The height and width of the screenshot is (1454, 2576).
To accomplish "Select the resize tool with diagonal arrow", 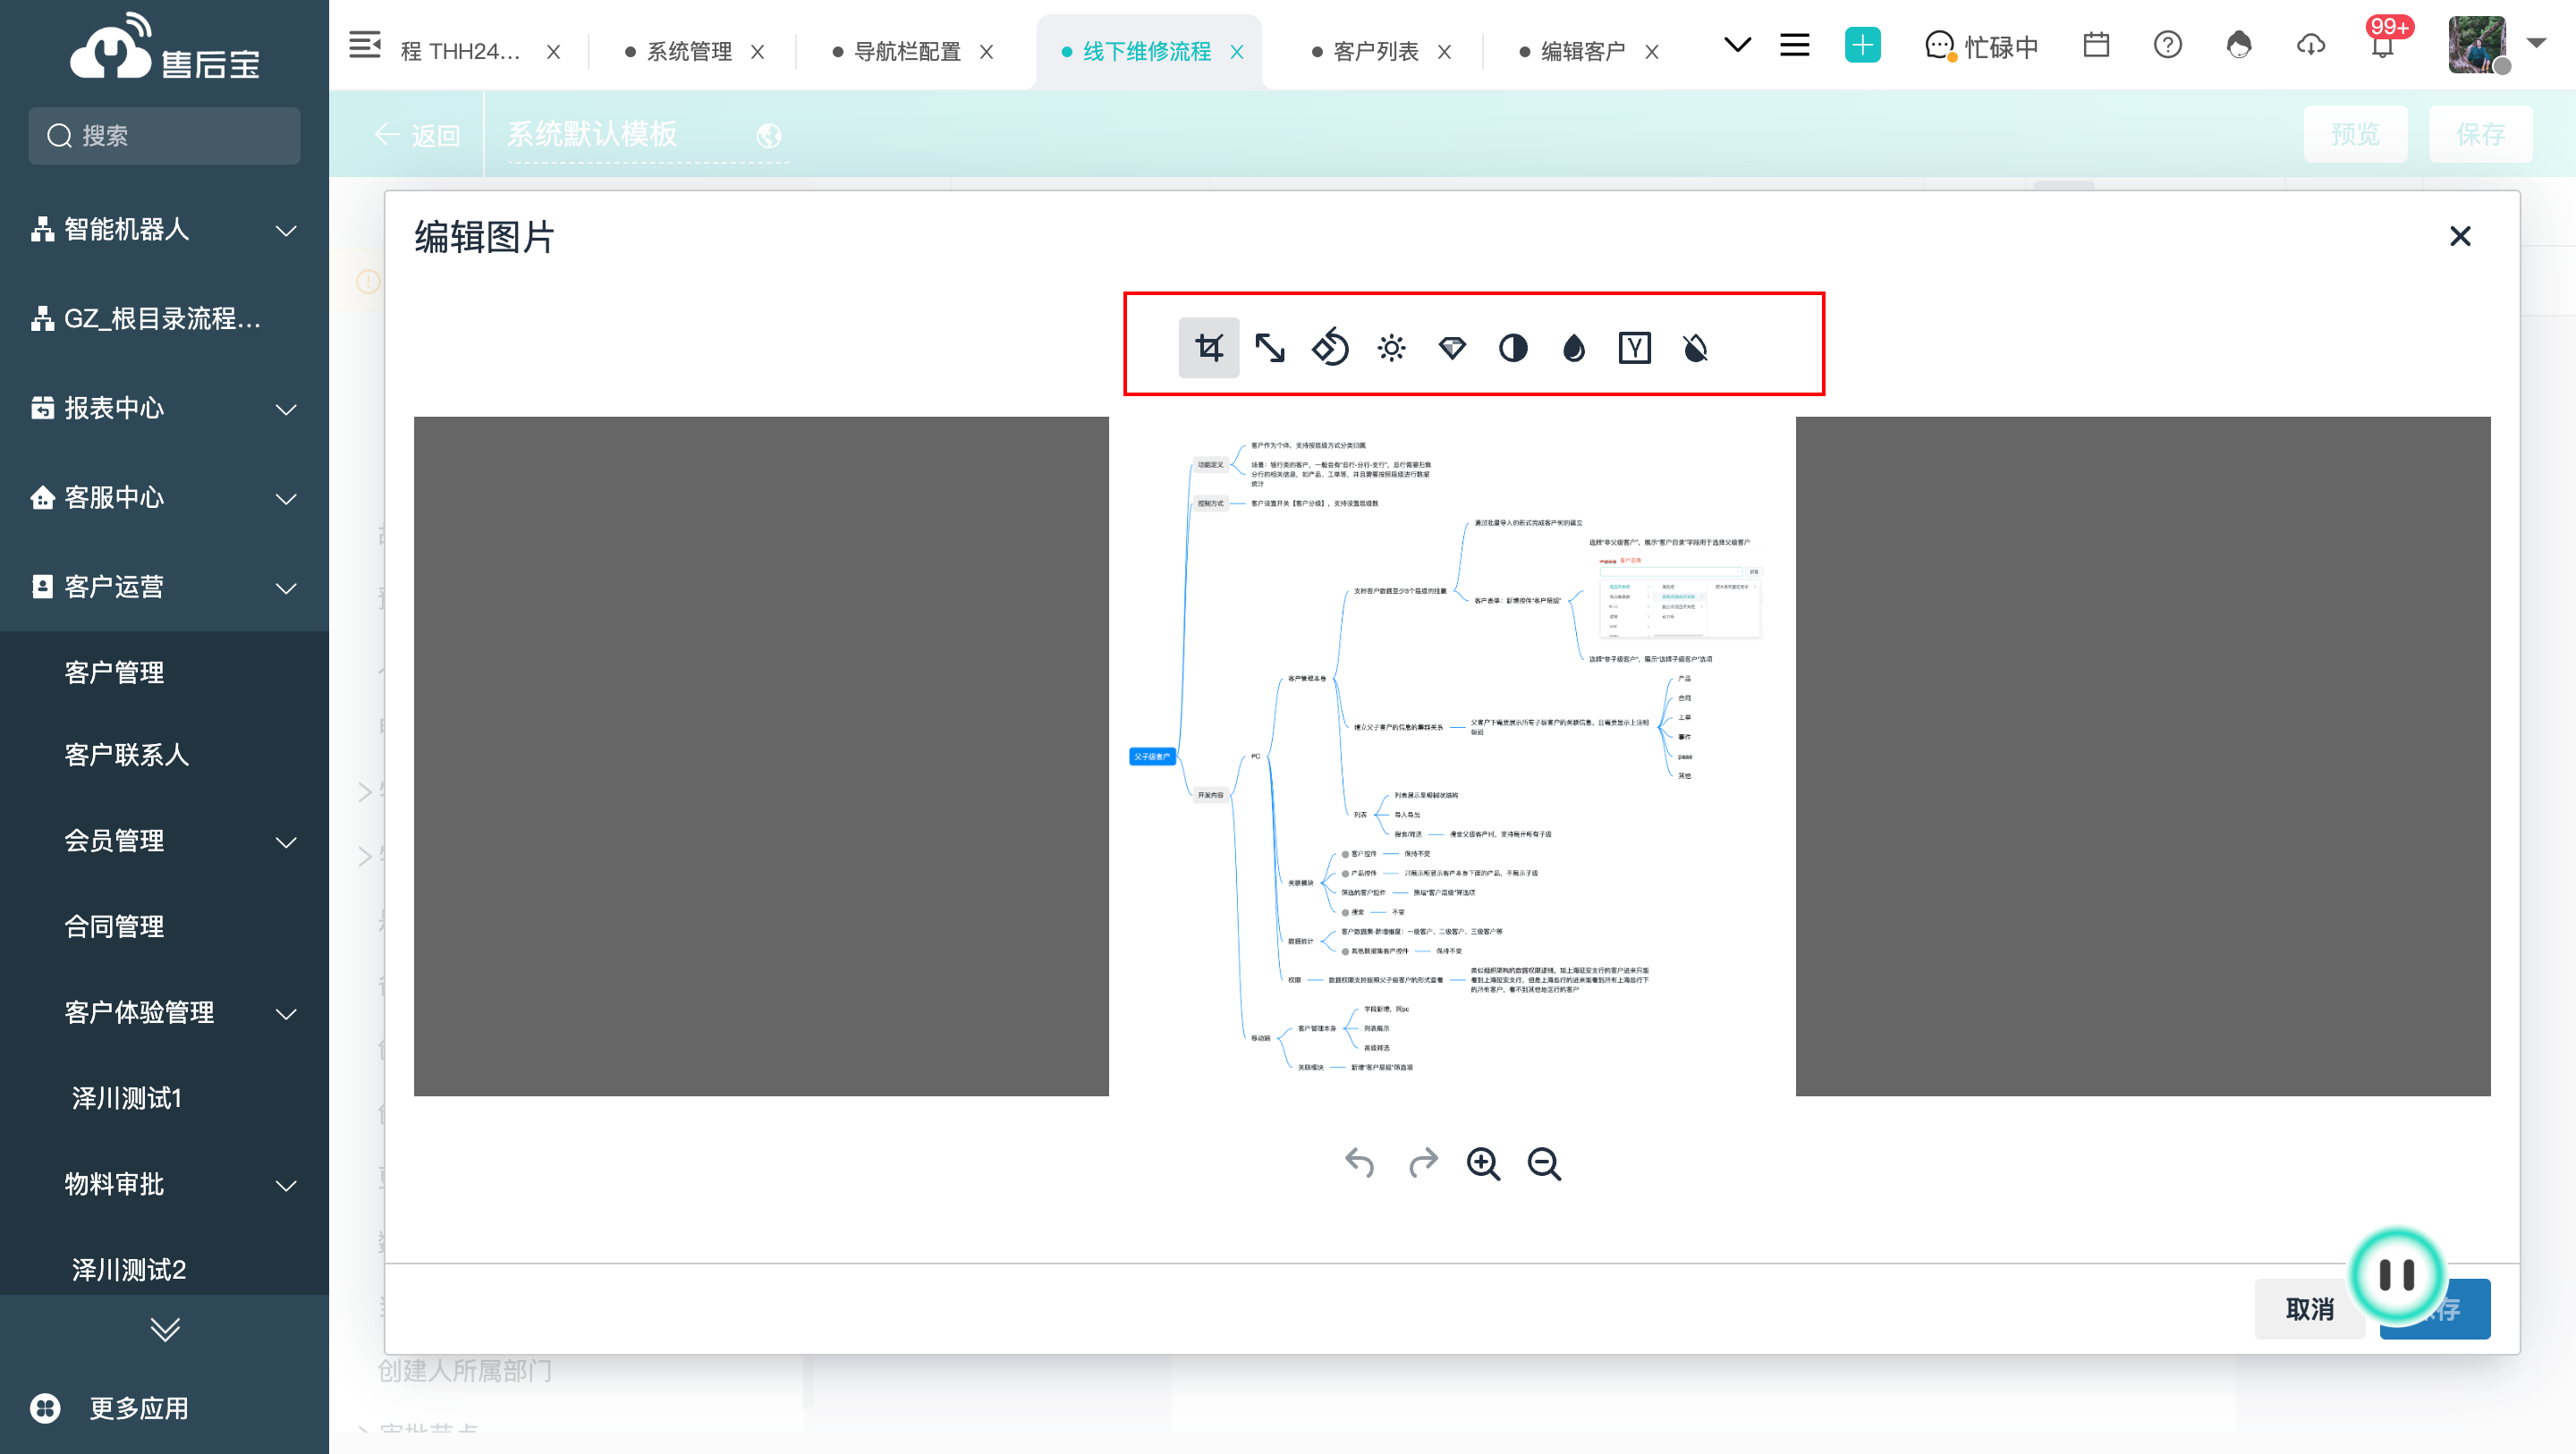I will (1270, 348).
